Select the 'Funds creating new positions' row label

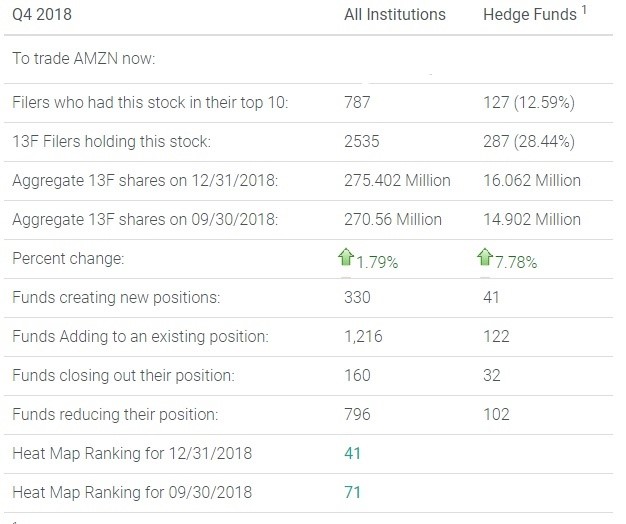coord(113,297)
